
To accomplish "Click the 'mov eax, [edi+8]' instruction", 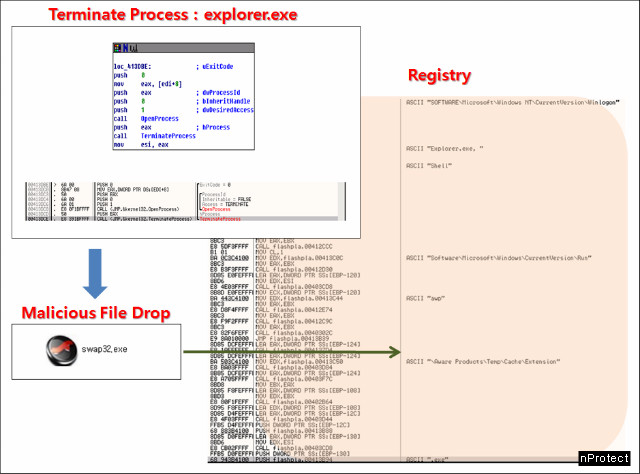I will (x=148, y=84).
